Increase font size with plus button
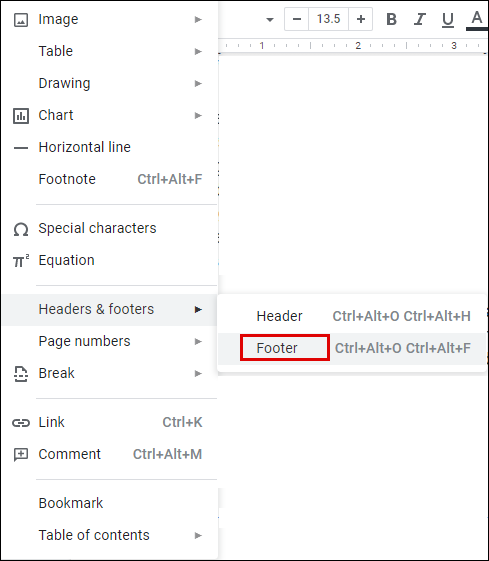Image resolution: width=489 pixels, height=561 pixels. coord(361,19)
